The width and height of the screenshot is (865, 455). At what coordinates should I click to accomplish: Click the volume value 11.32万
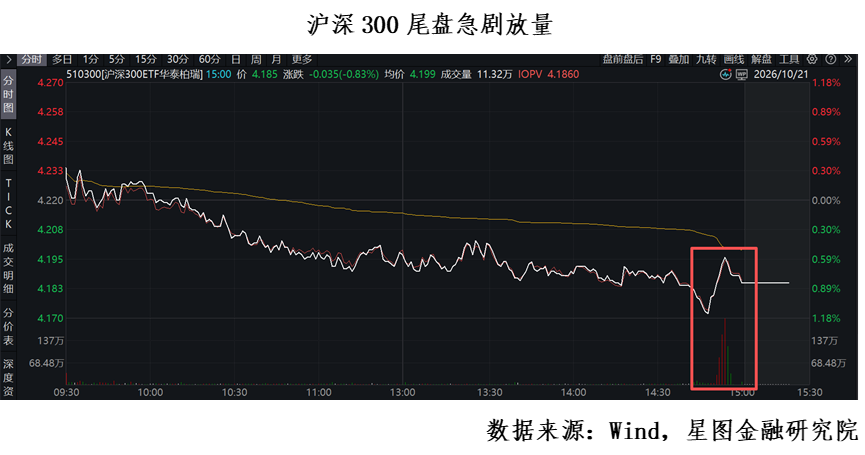[495, 74]
